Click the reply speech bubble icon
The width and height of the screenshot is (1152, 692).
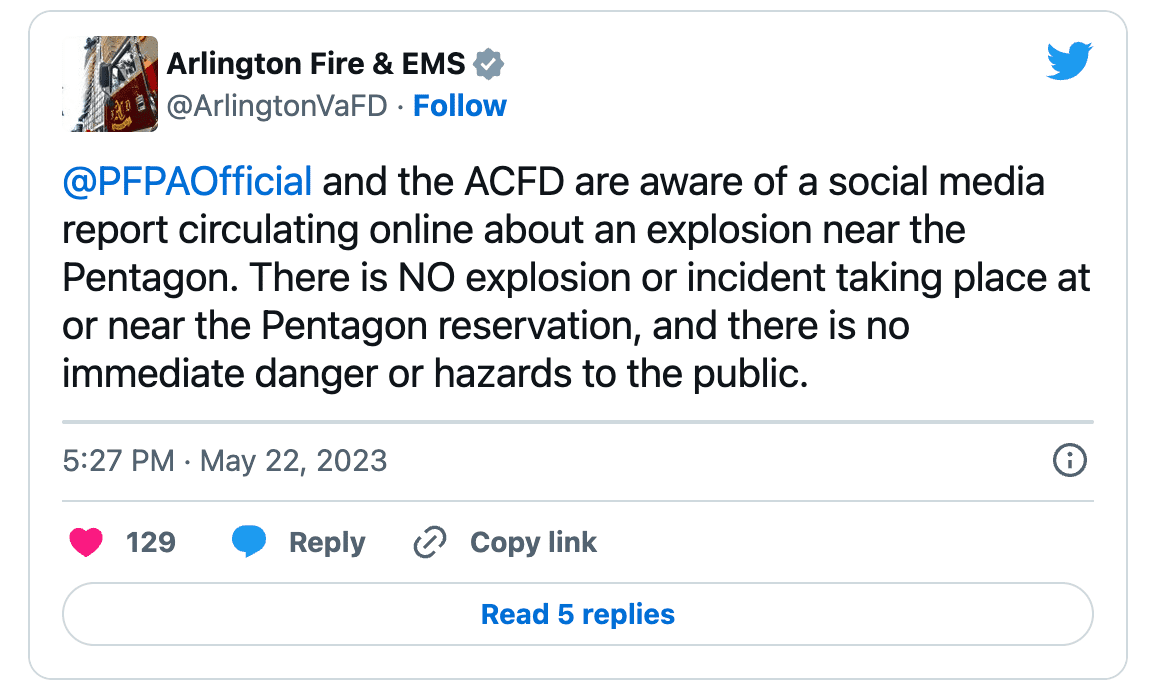pyautogui.click(x=250, y=541)
